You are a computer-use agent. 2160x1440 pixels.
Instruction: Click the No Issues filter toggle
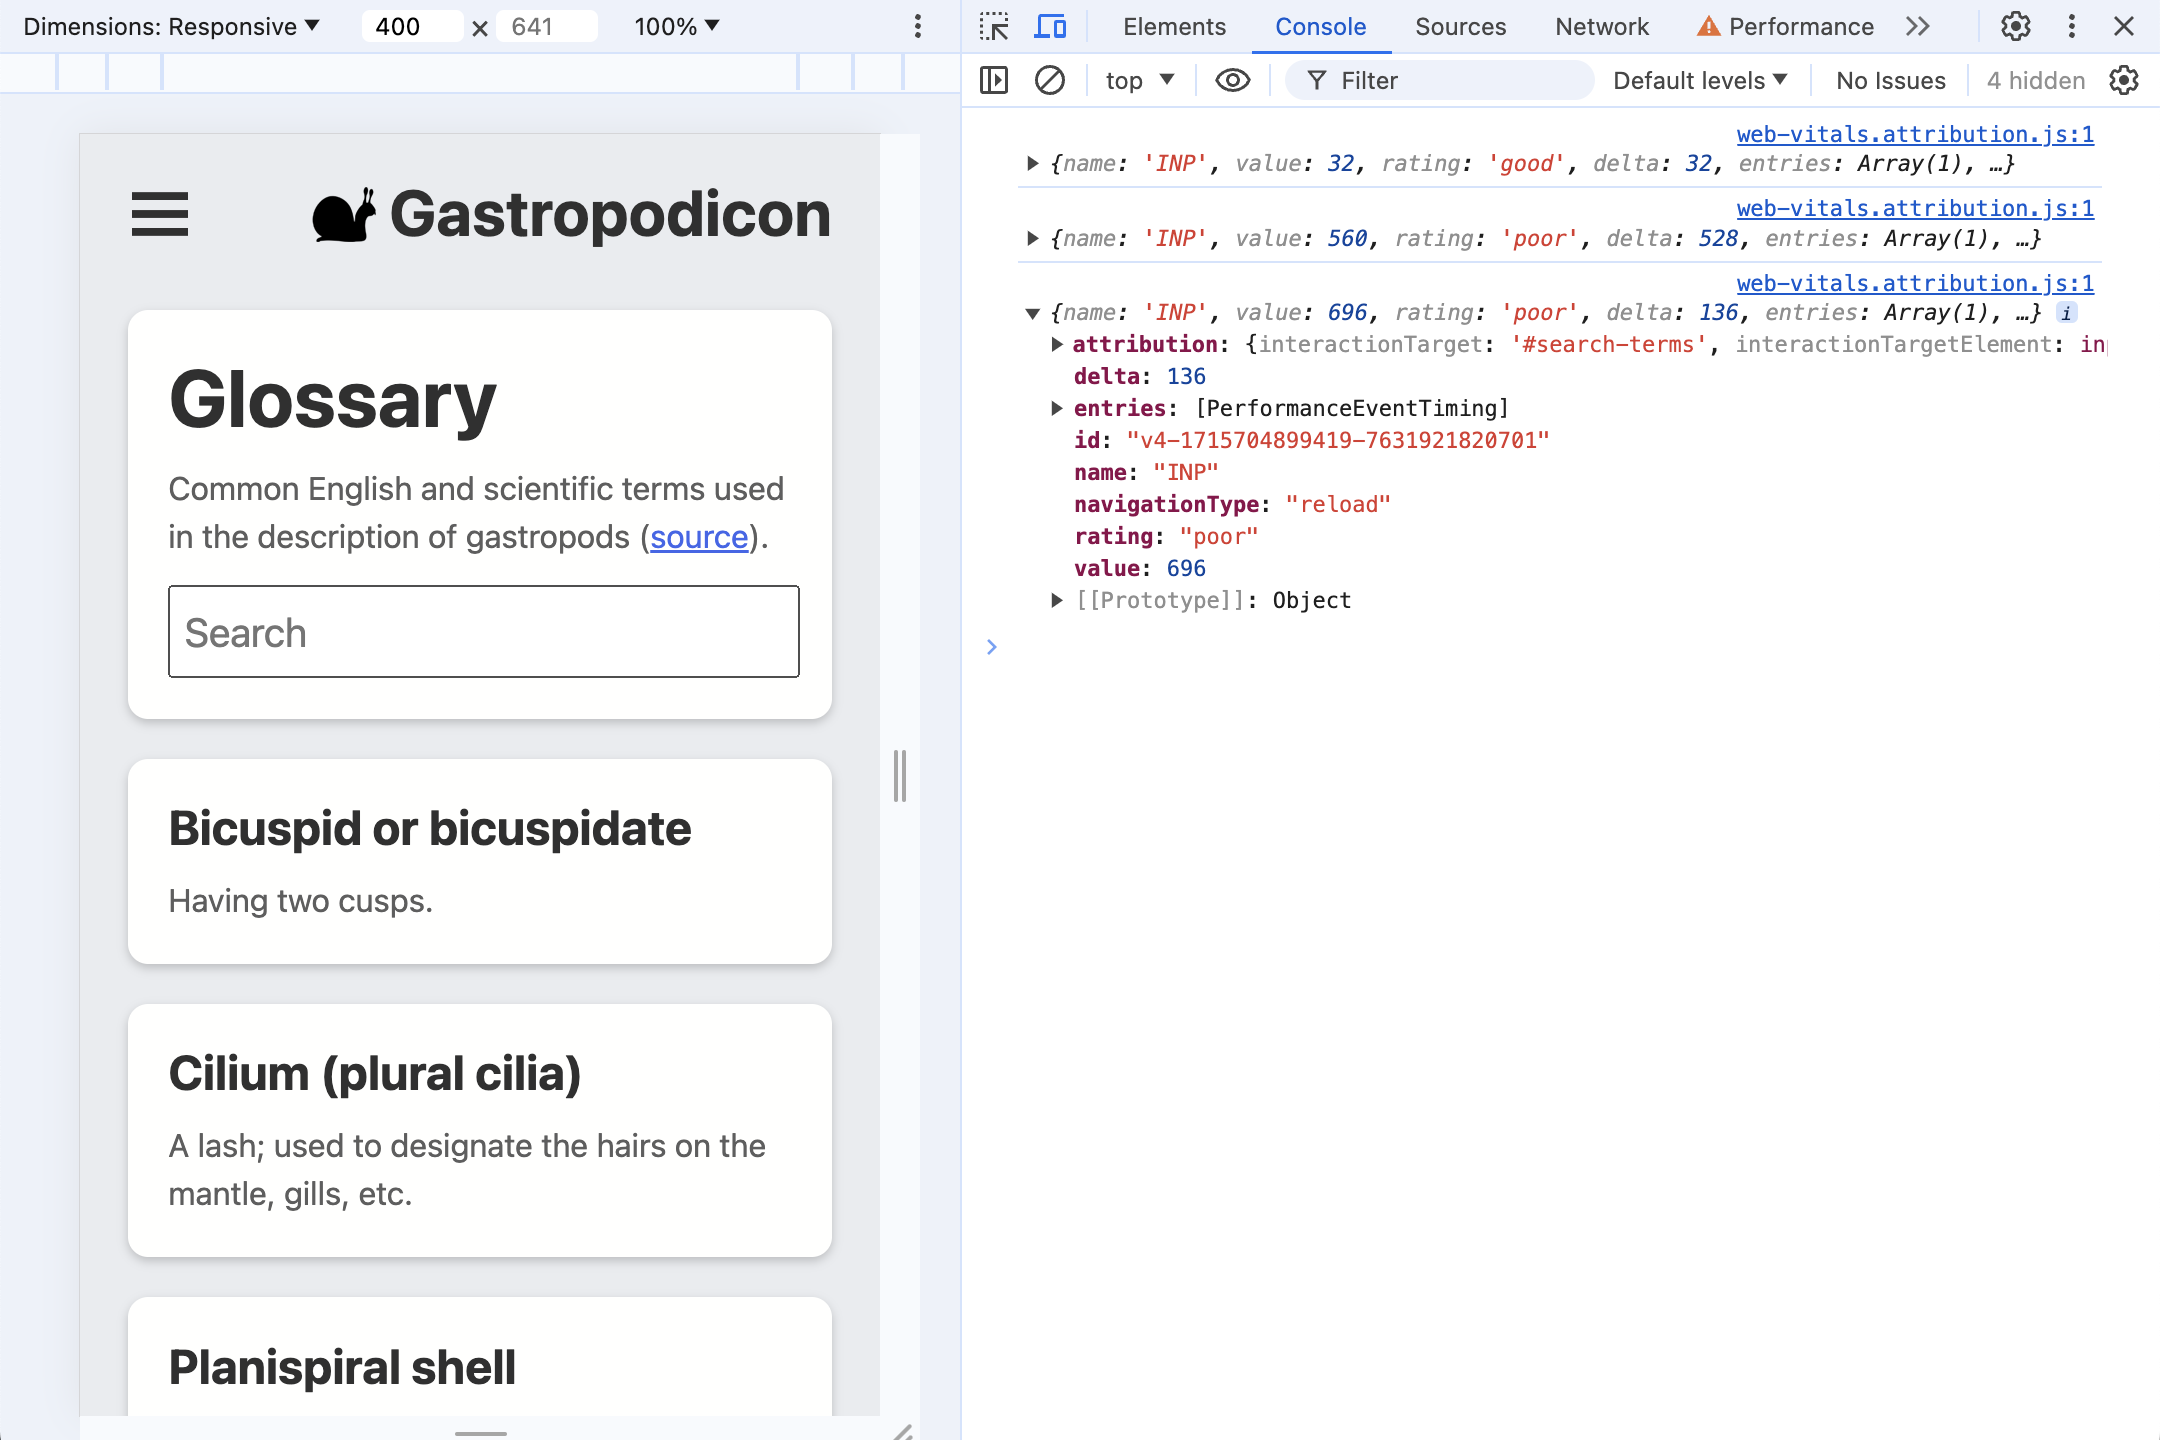[1888, 77]
